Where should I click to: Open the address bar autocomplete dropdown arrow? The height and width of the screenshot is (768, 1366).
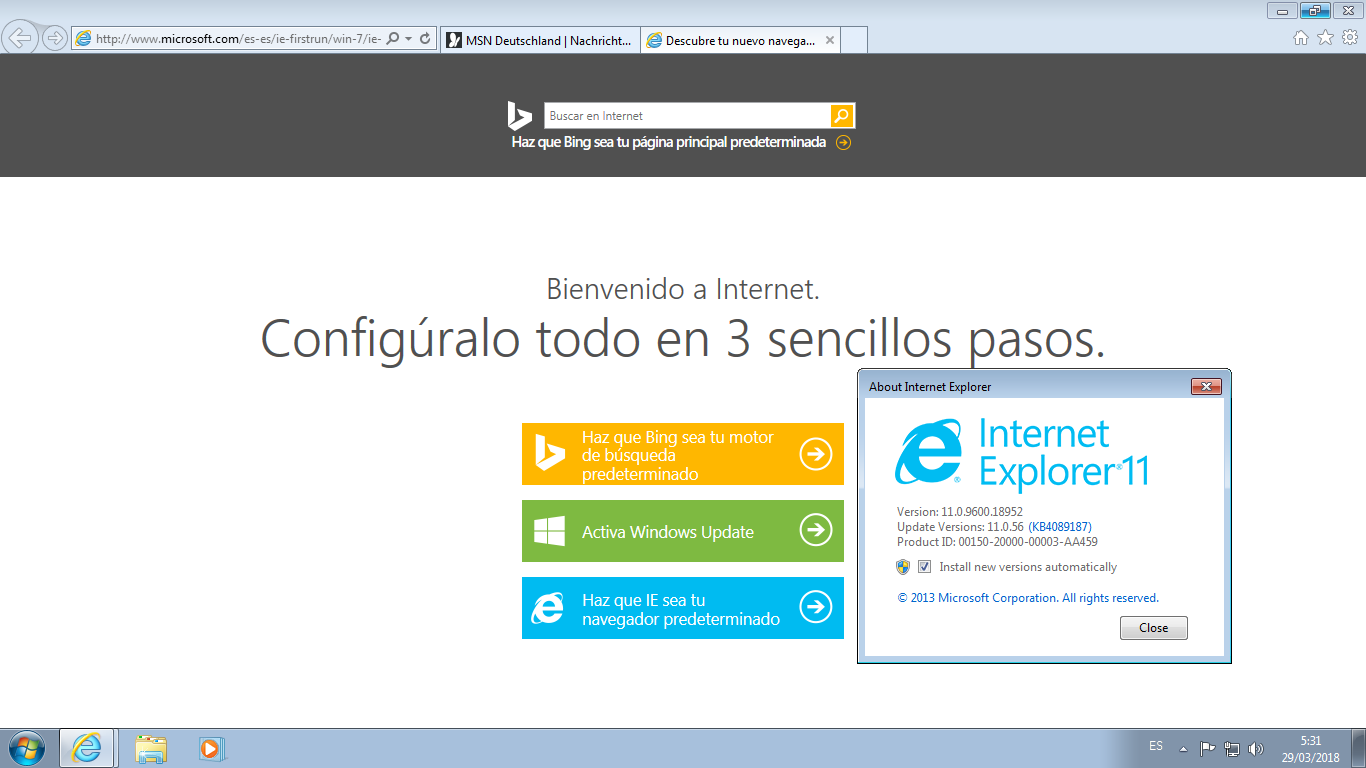pyautogui.click(x=408, y=39)
